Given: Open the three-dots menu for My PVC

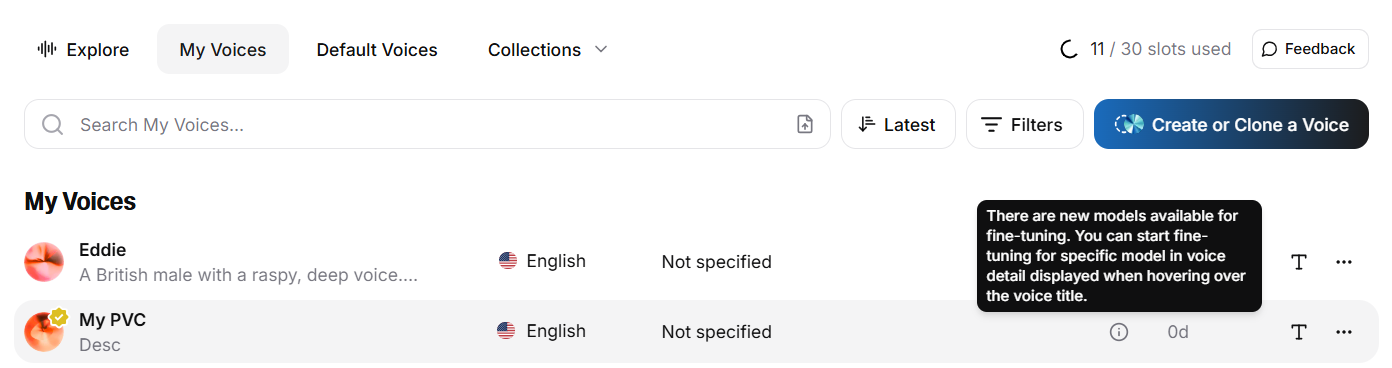Looking at the screenshot, I should coord(1344,332).
